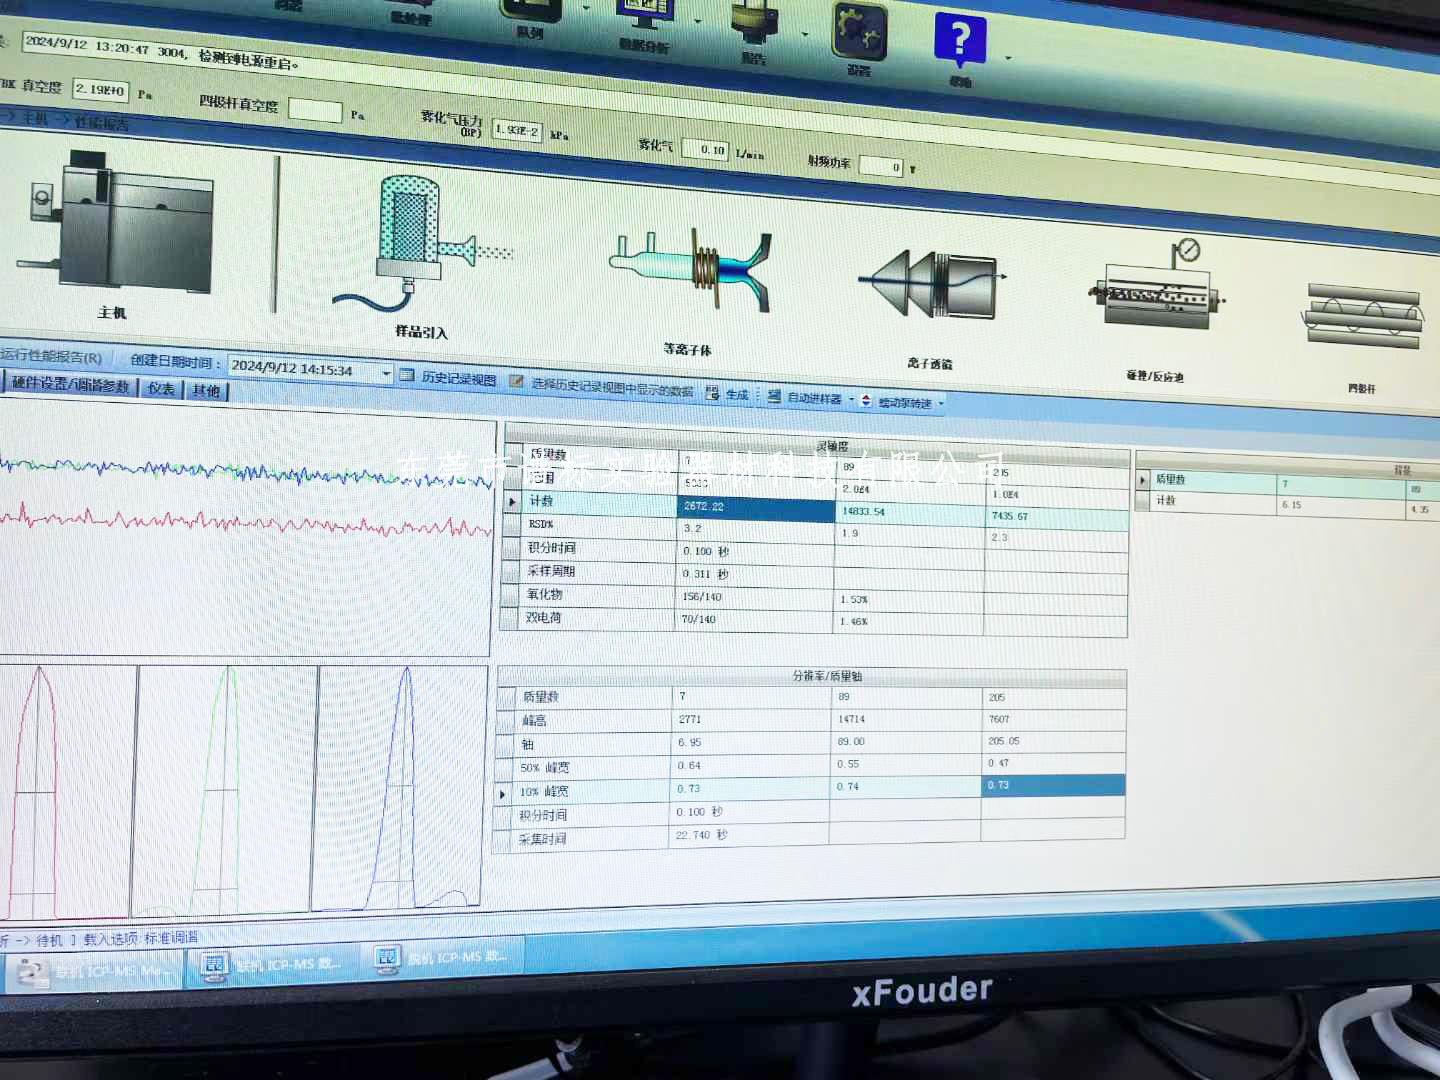Click 选择历史记录视图中显示的数据 button
This screenshot has width=1440, height=1080.
click(x=602, y=387)
